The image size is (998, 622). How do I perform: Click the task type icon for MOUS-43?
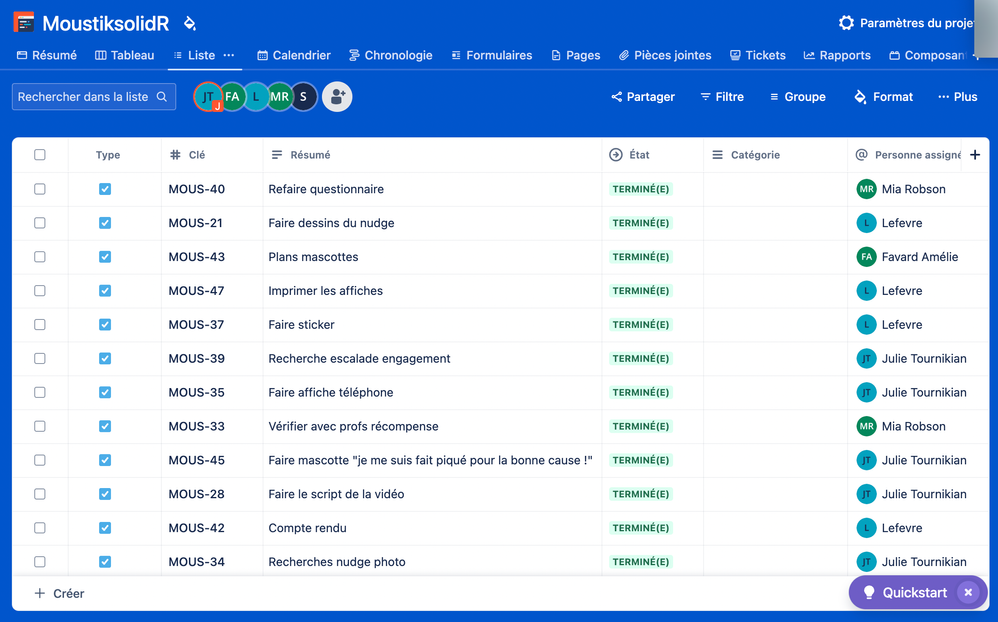(x=105, y=257)
